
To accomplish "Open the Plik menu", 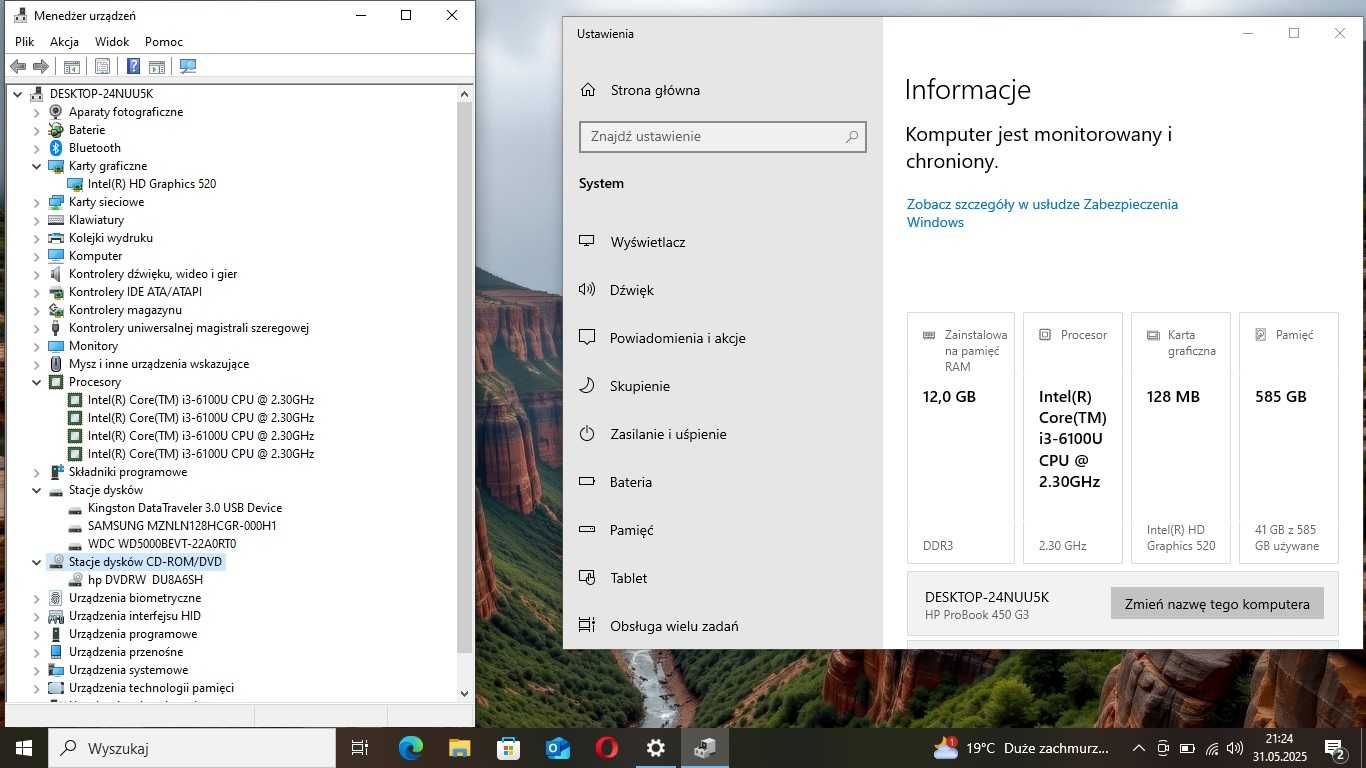I will click(25, 42).
